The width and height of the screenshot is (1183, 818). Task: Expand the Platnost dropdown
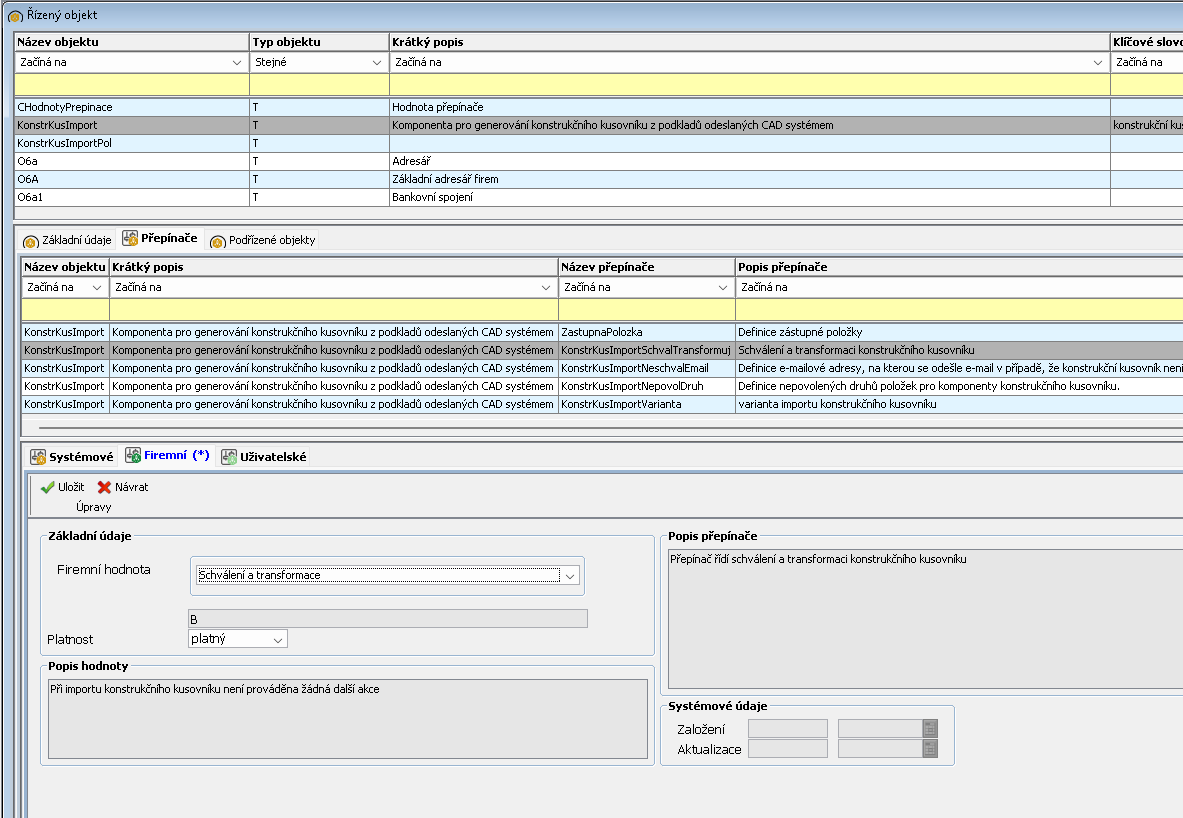[277, 639]
